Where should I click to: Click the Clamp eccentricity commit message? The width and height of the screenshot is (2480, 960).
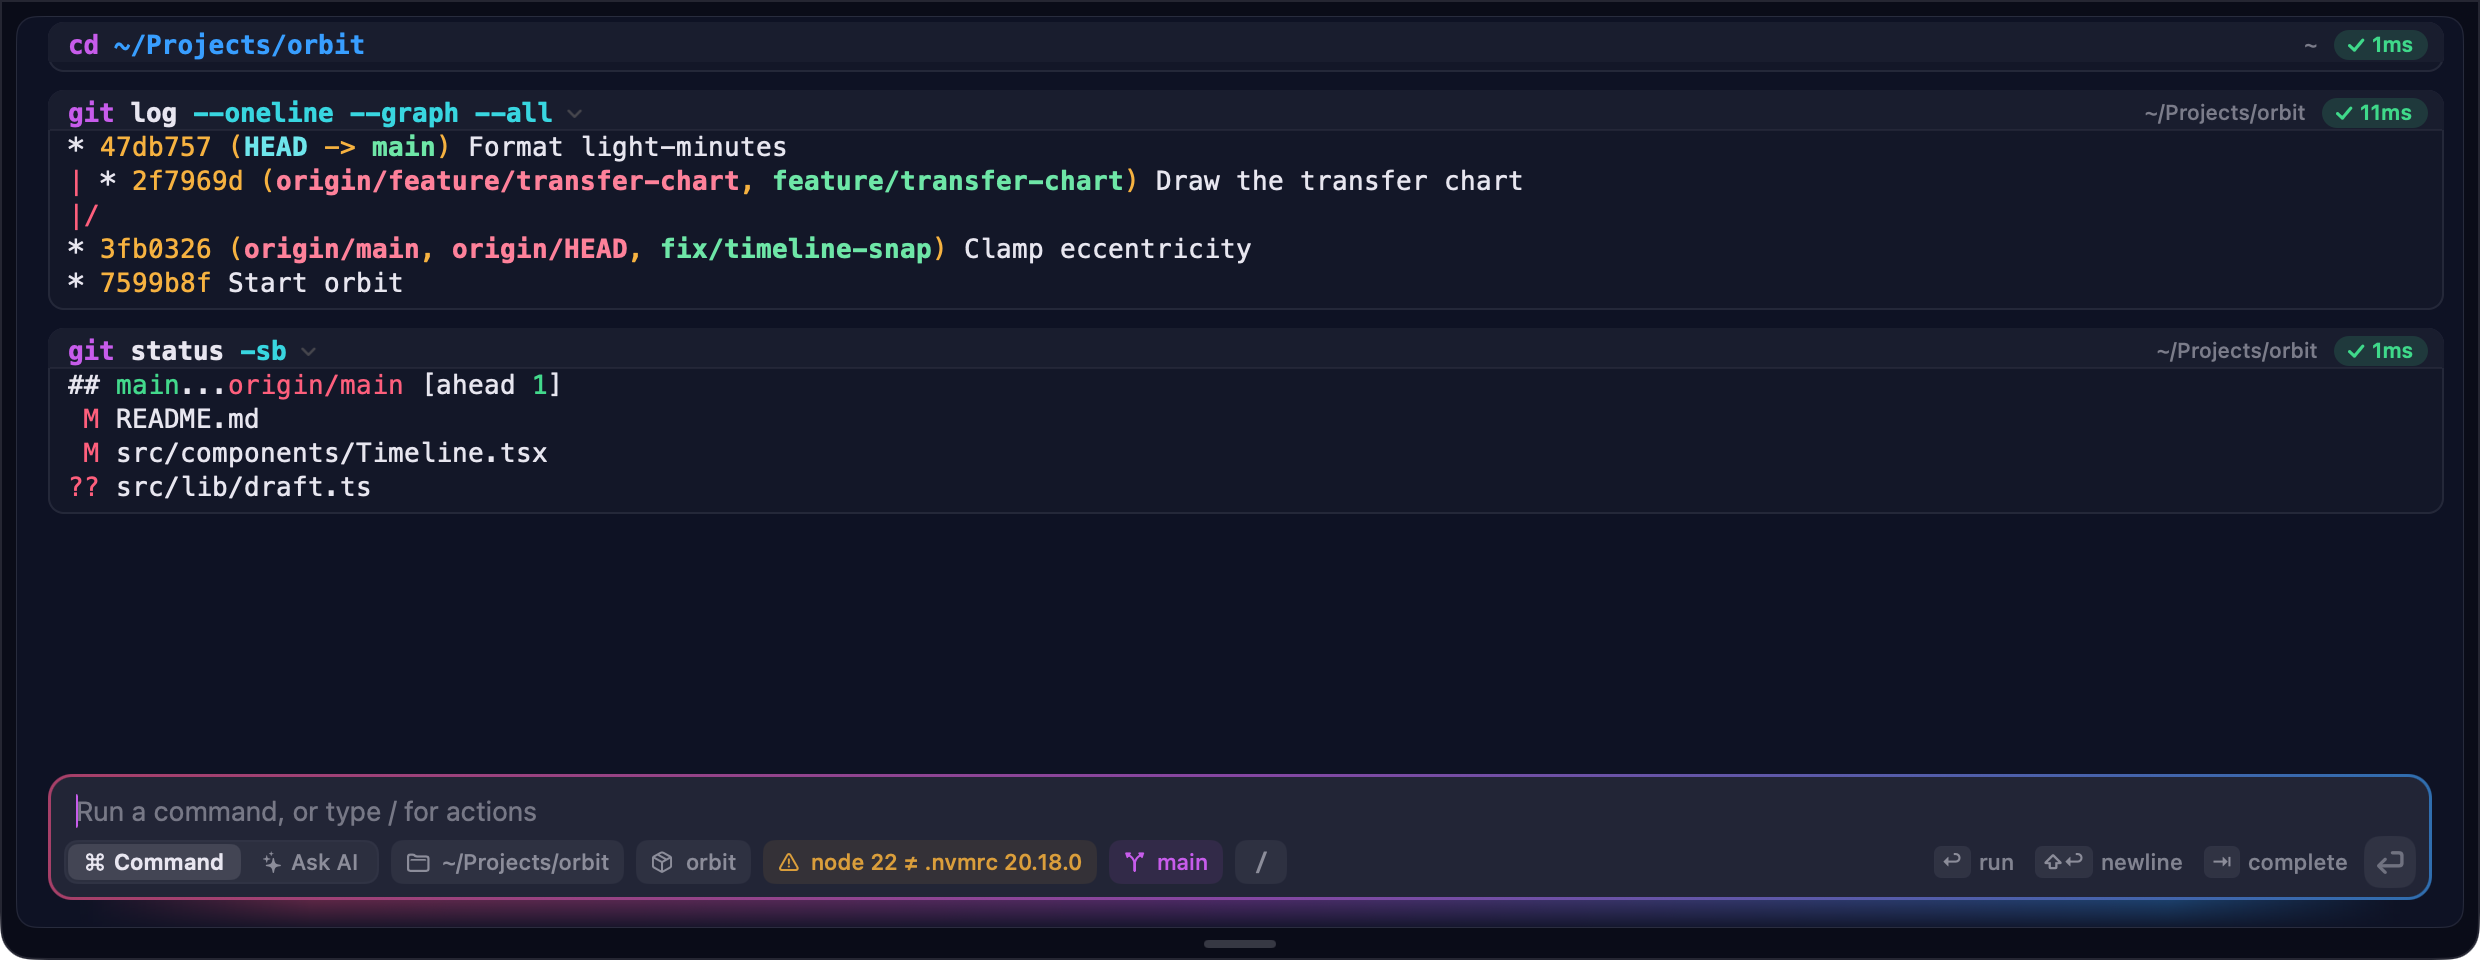pyautogui.click(x=1108, y=249)
